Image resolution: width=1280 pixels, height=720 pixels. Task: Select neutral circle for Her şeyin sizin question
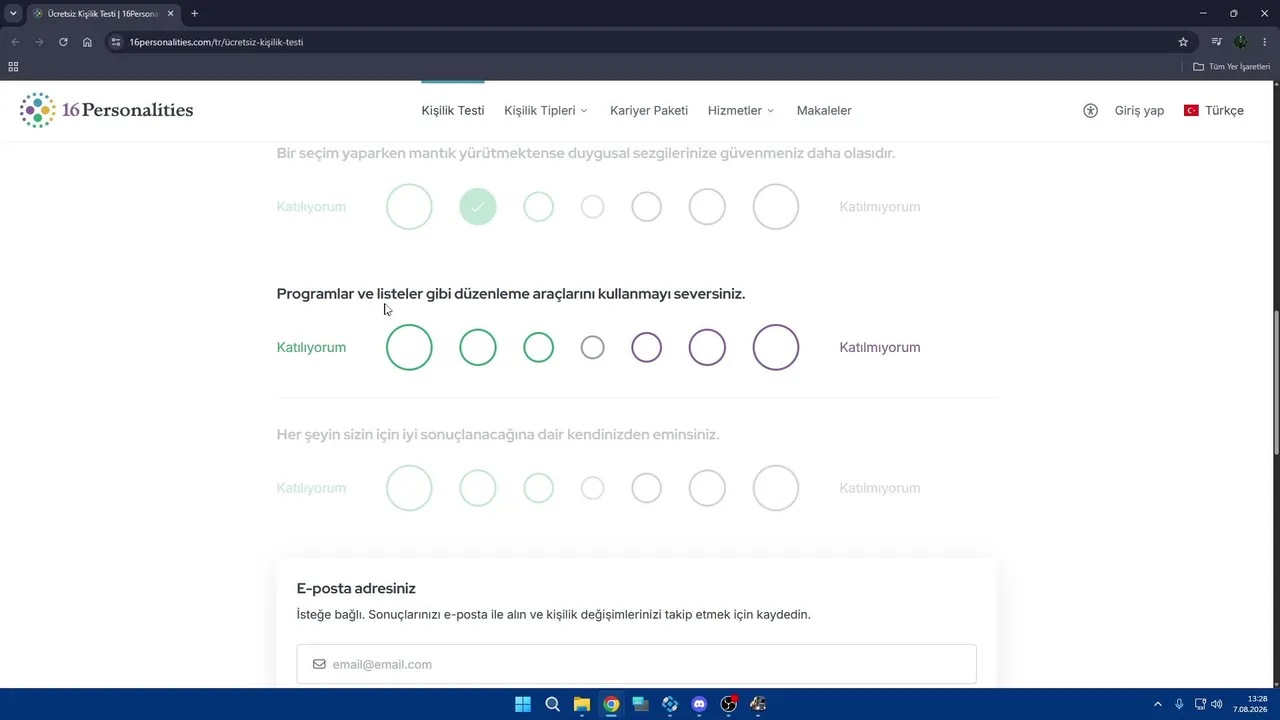[593, 488]
